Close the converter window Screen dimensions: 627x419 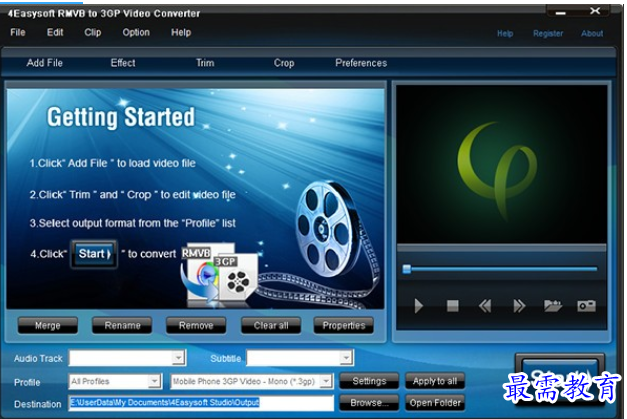pos(595,11)
